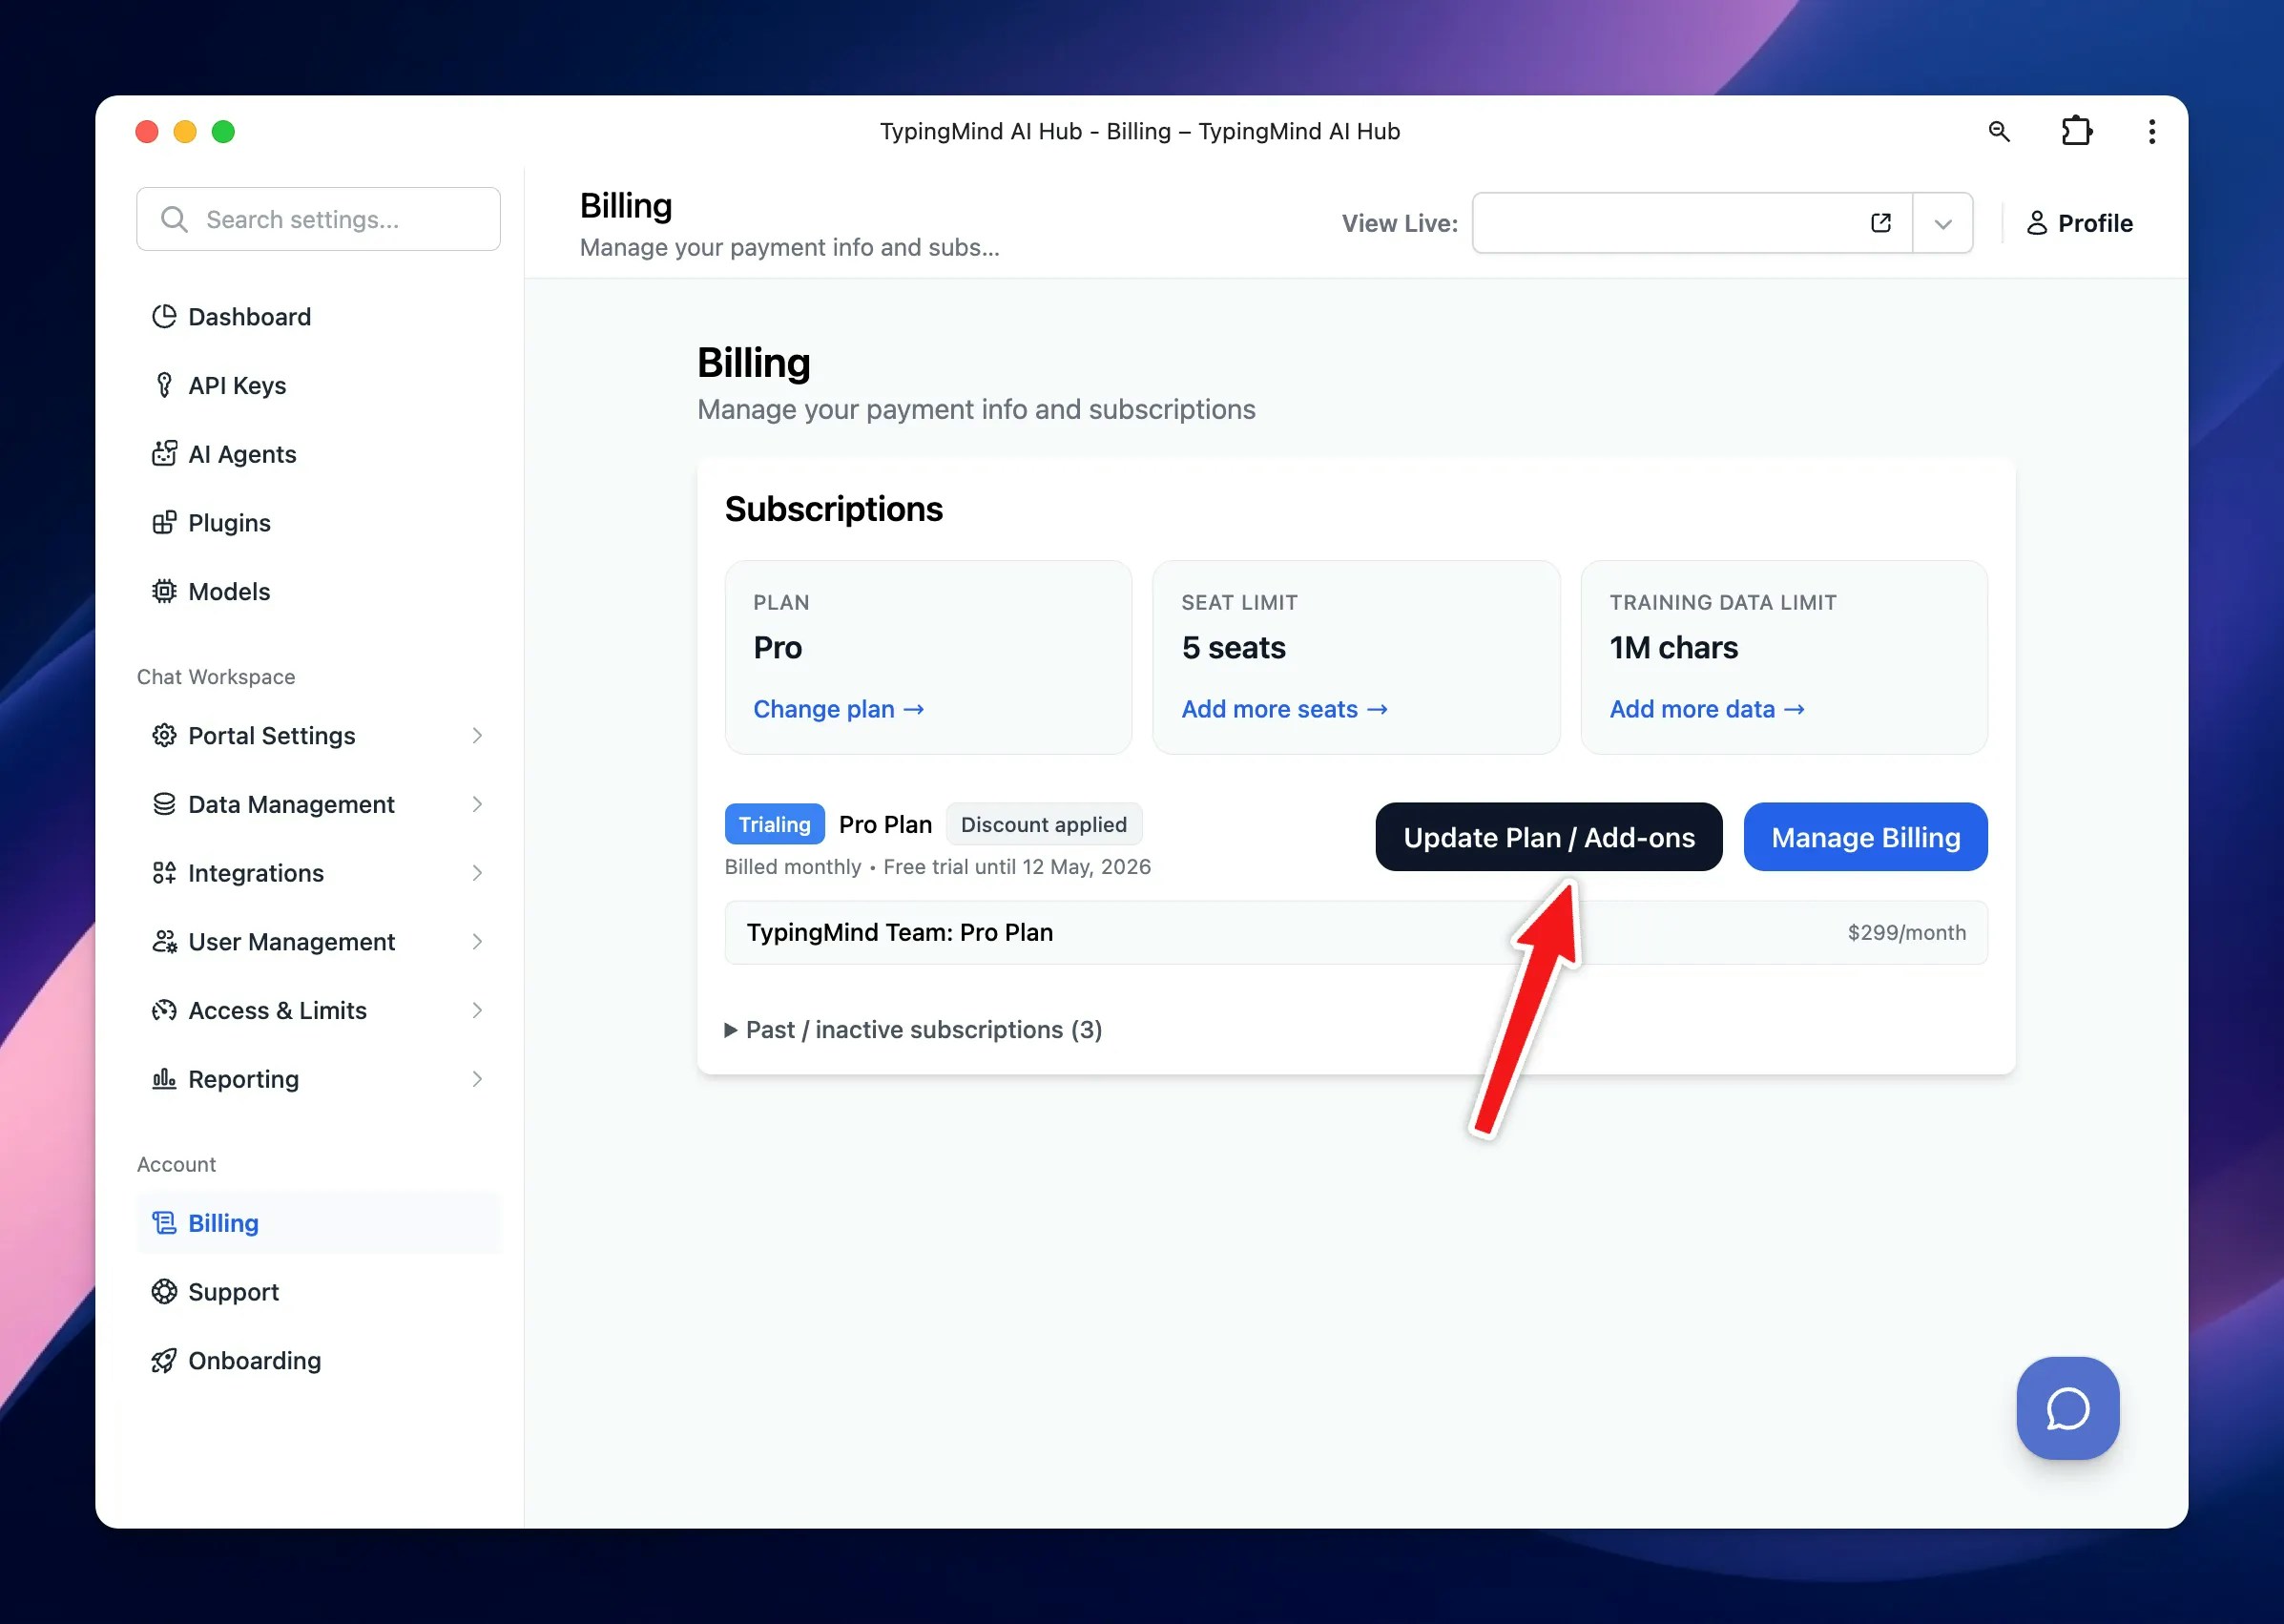Screen dimensions: 2284x1624
Task: Click the Integrations icon in sidebar
Action: pos(164,873)
